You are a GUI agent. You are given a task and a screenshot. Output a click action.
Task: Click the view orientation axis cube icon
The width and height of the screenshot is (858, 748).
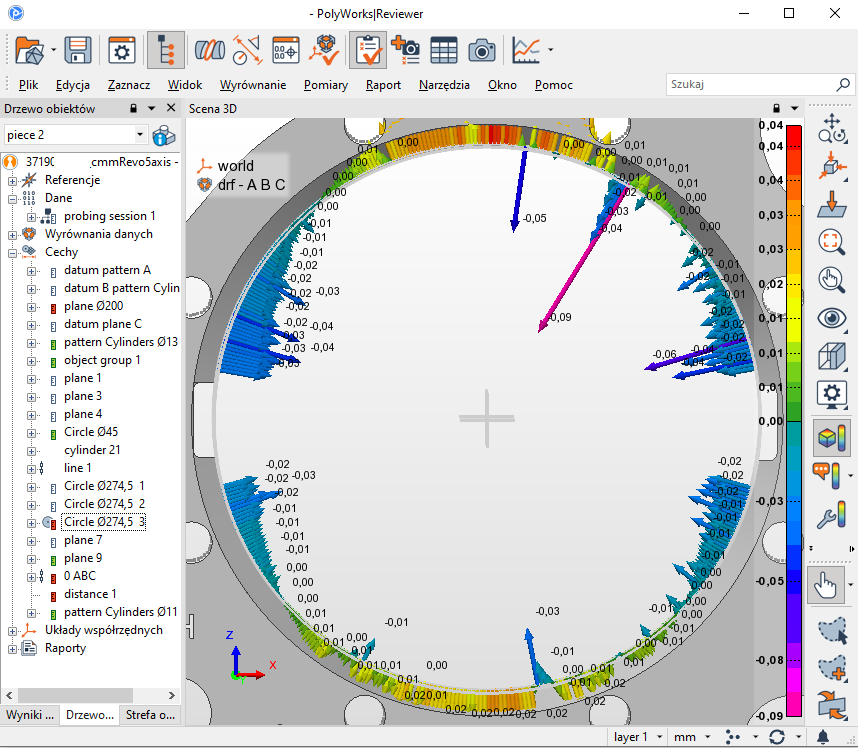(x=832, y=166)
